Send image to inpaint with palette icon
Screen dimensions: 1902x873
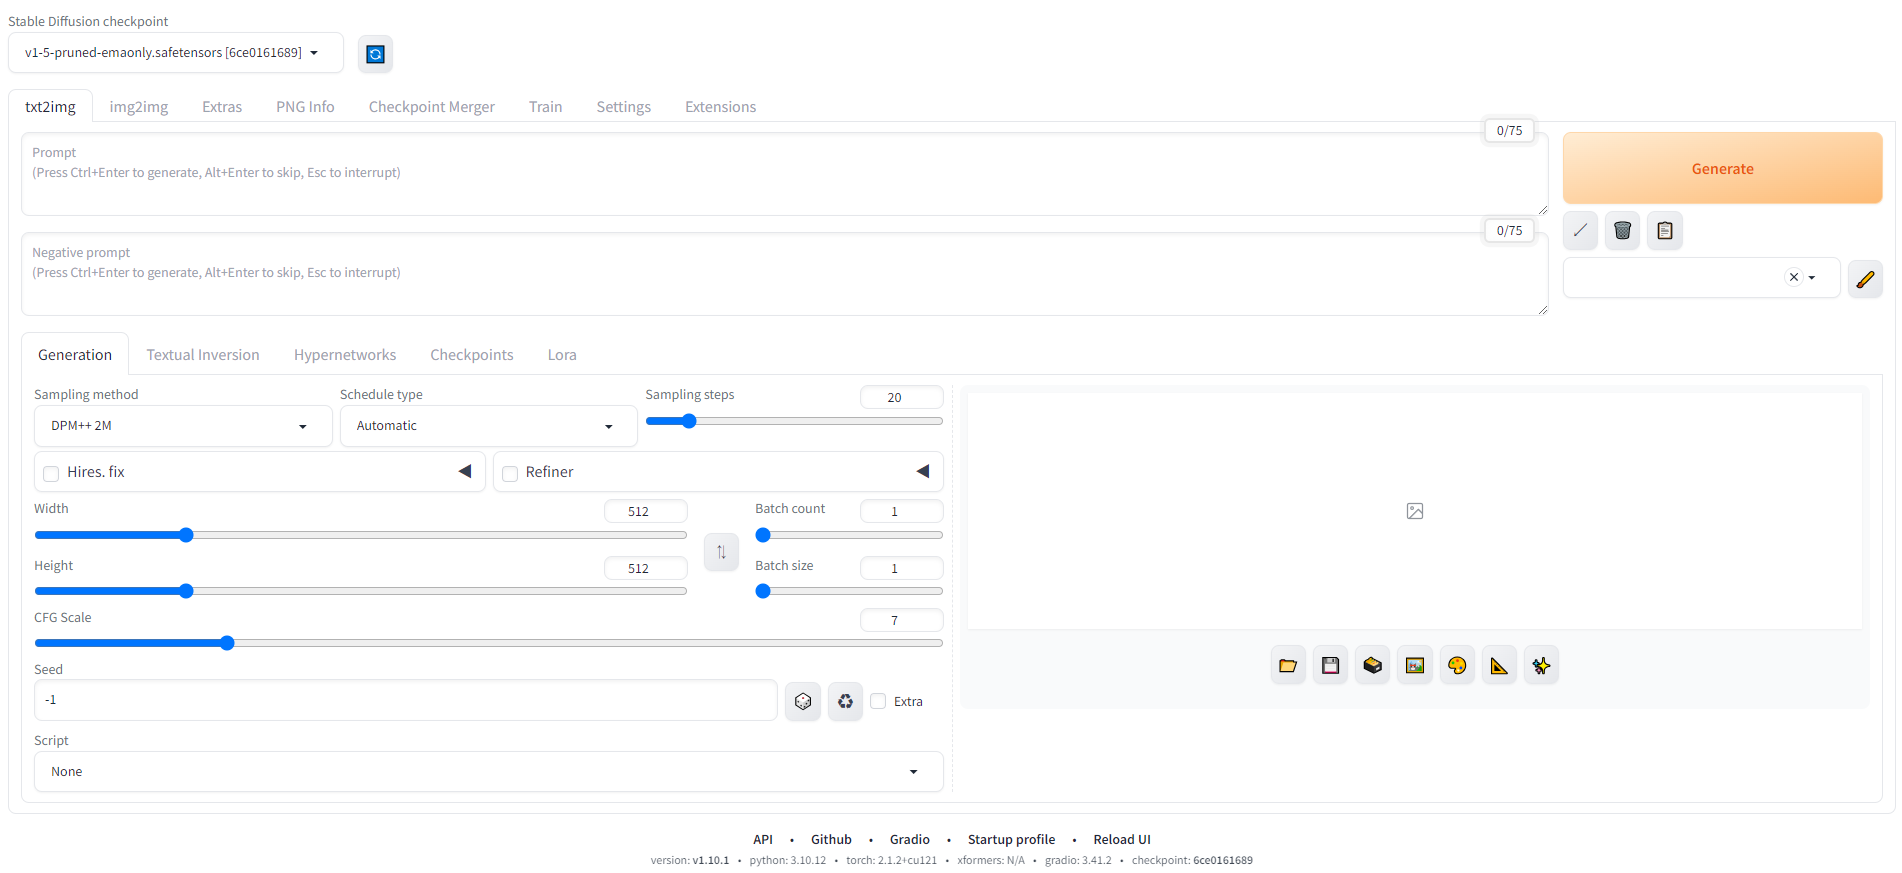[x=1457, y=665]
